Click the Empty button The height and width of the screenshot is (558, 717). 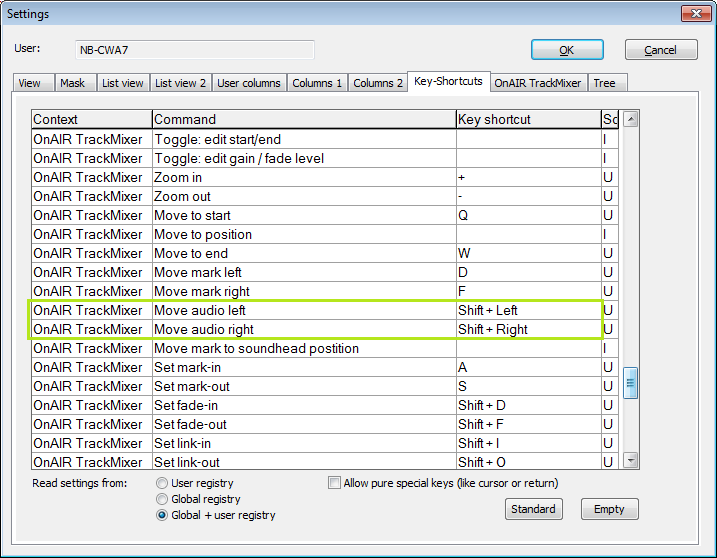coord(609,509)
